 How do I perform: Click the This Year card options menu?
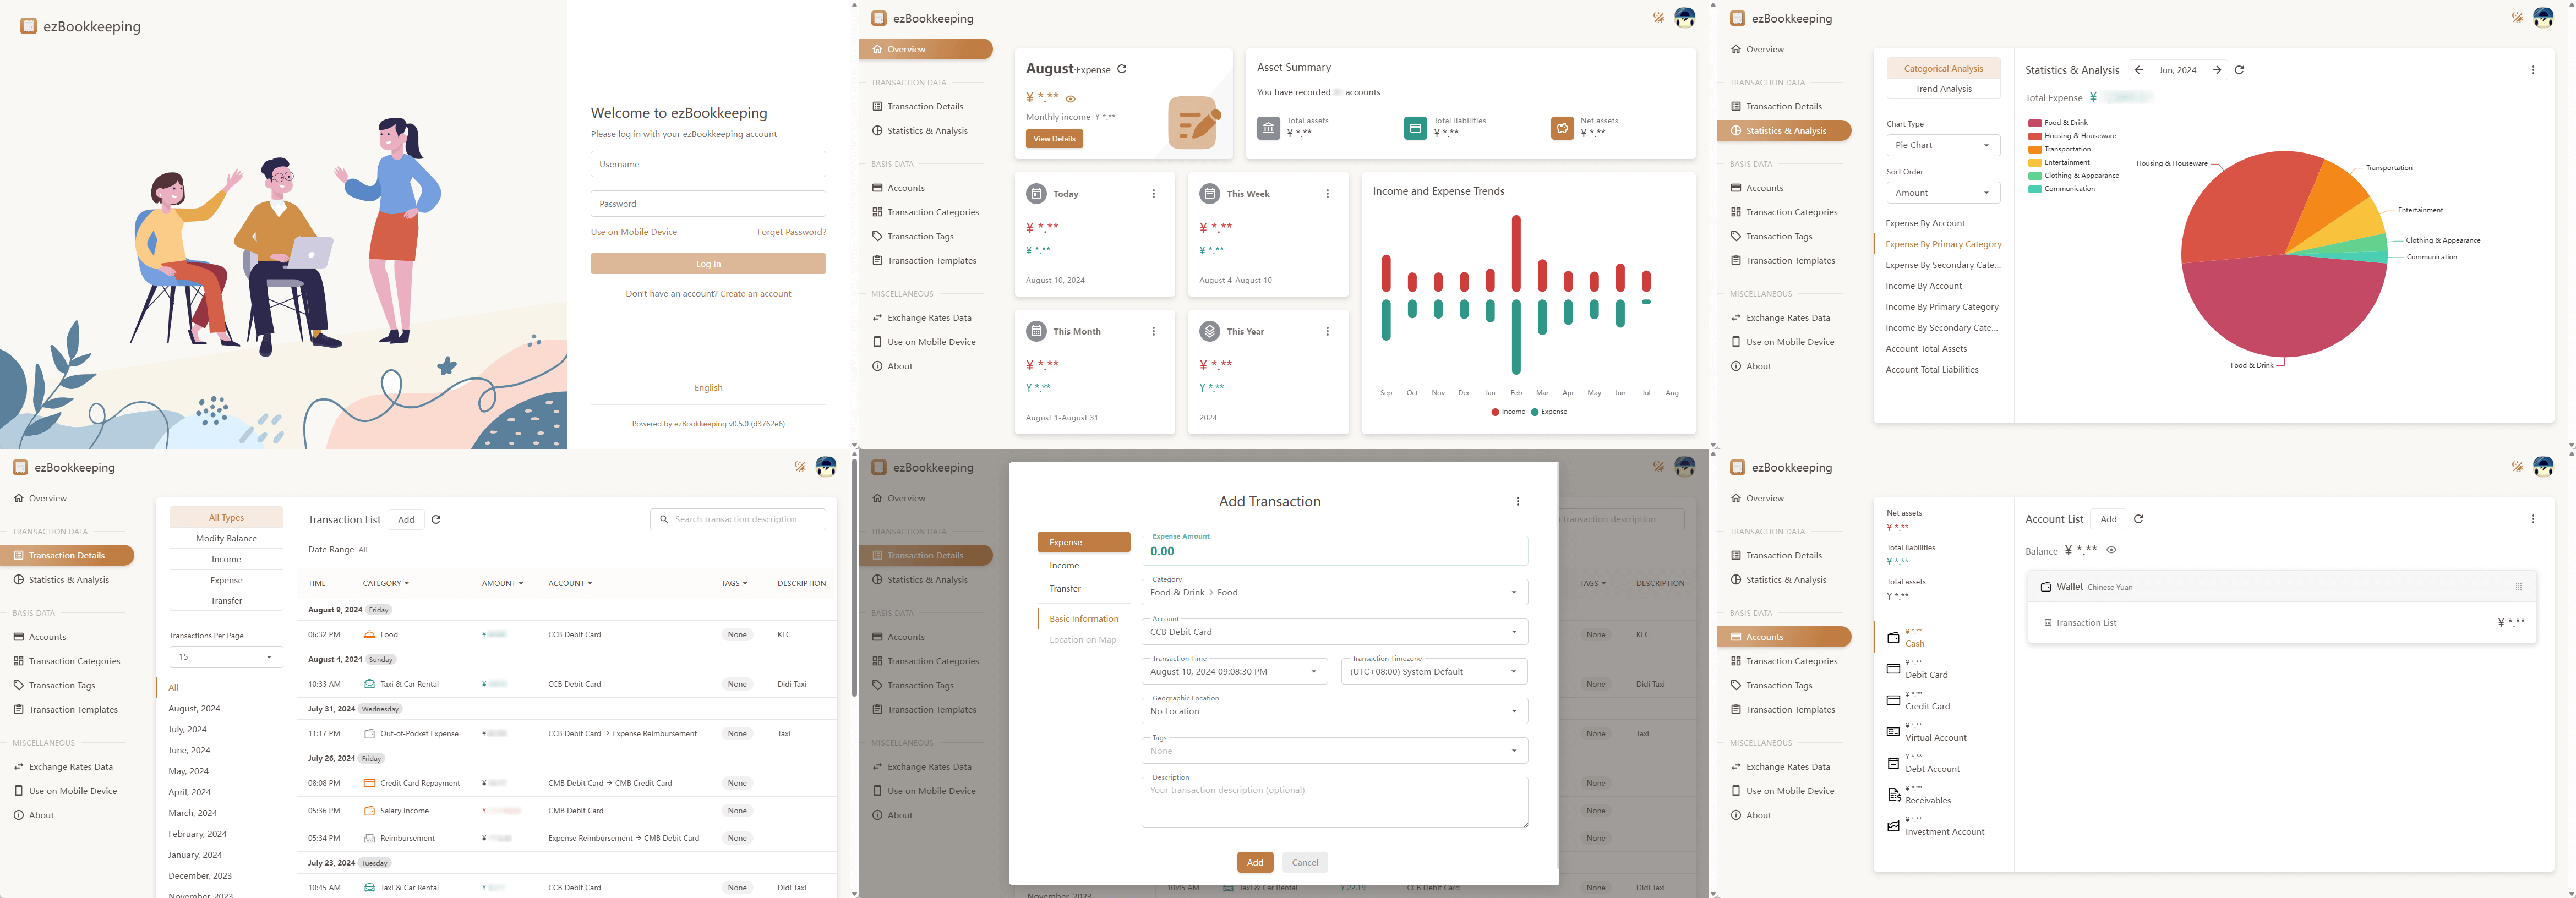click(1327, 331)
